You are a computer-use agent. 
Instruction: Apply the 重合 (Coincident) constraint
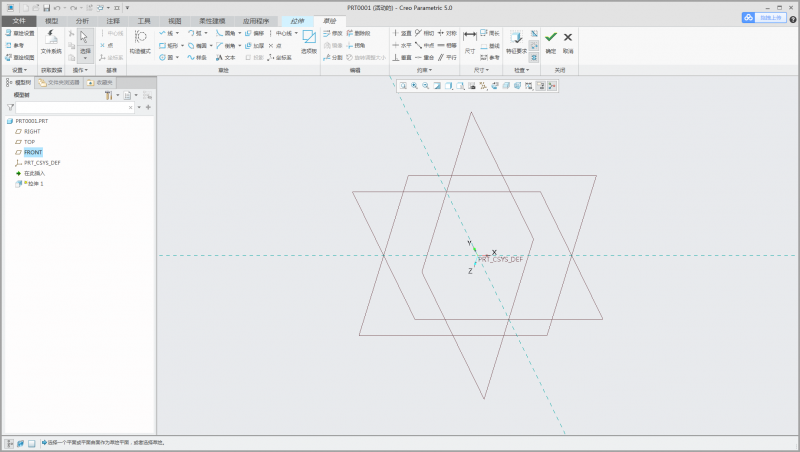(x=424, y=58)
